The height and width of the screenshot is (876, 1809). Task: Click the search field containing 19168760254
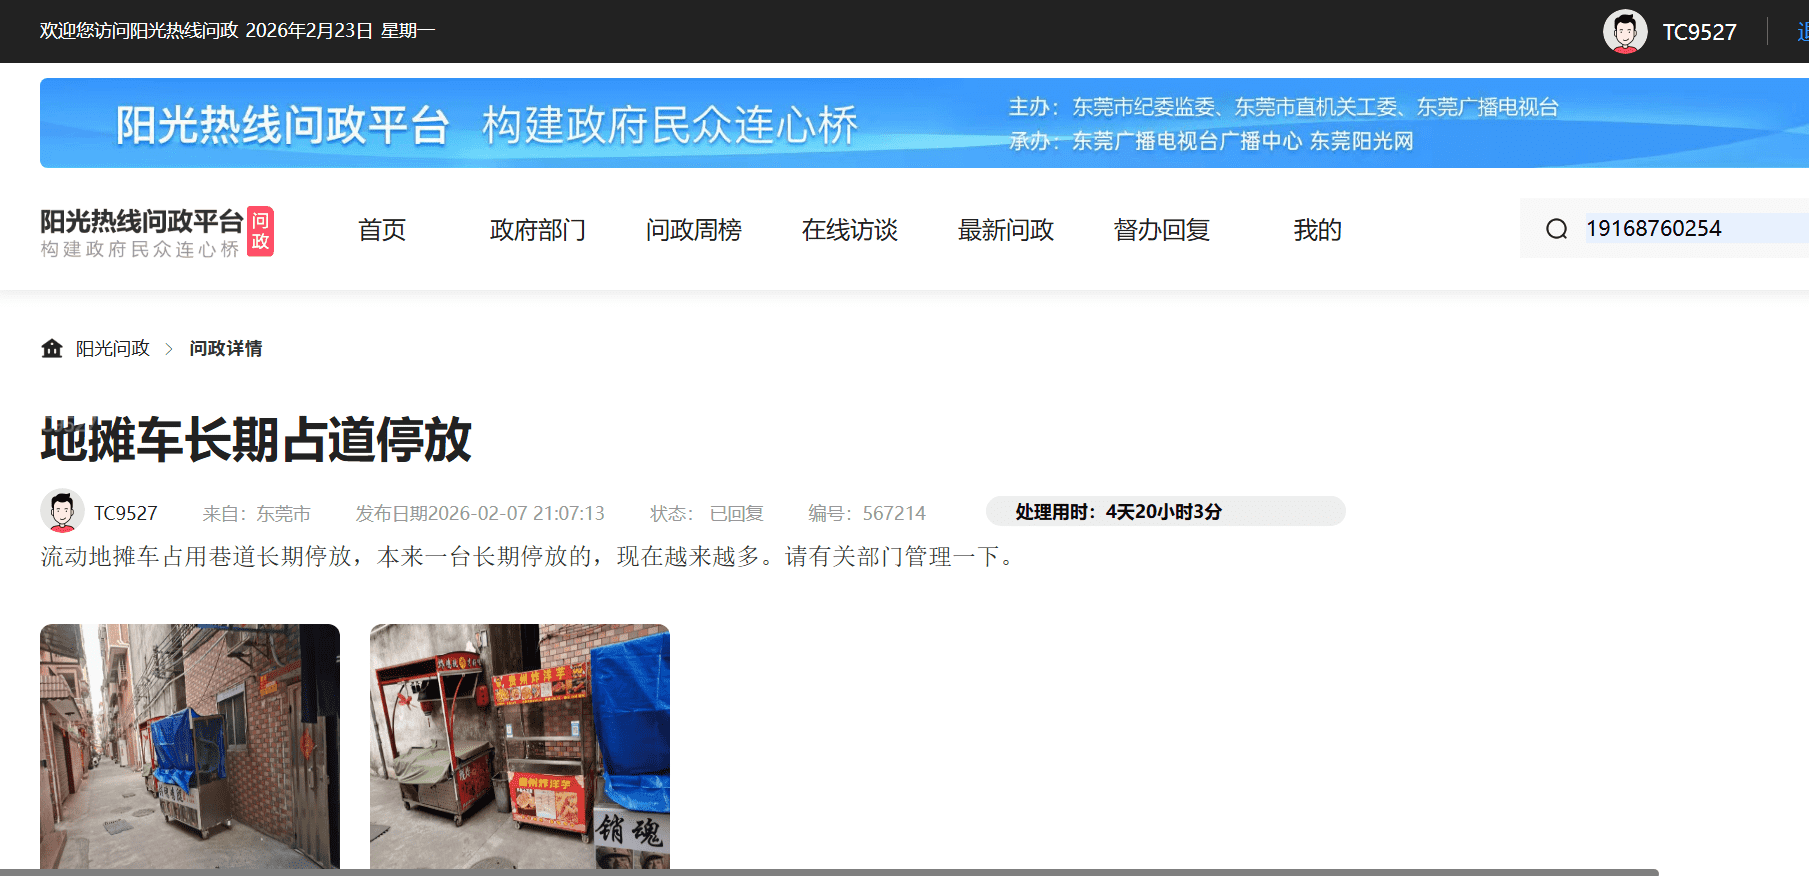coord(1690,229)
